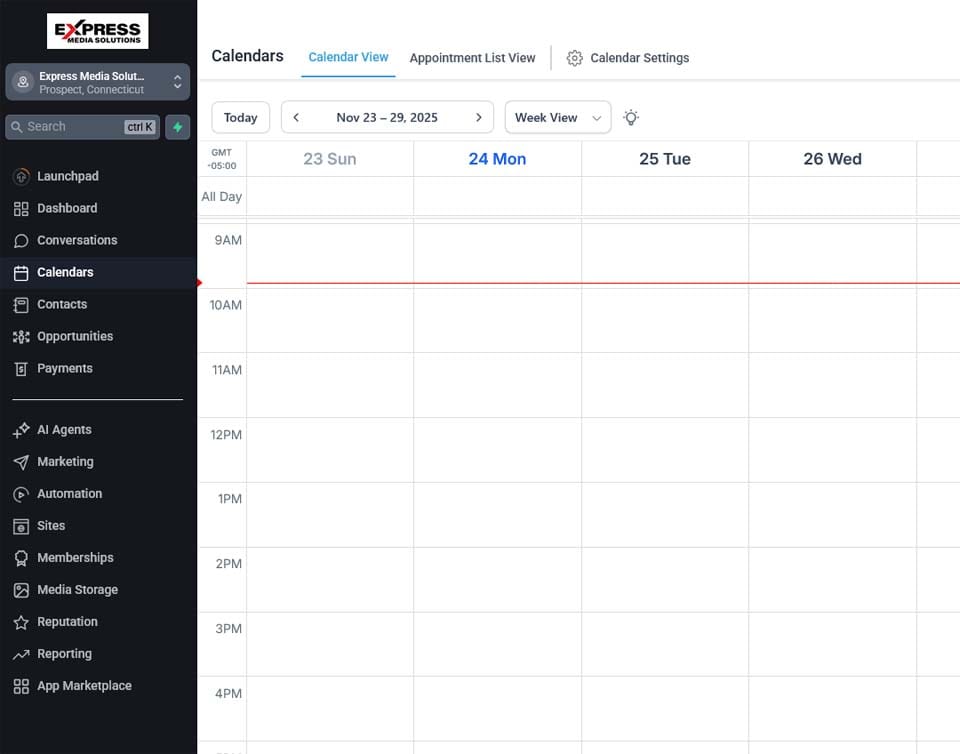Click the Calendar Settings gear icon

574,58
